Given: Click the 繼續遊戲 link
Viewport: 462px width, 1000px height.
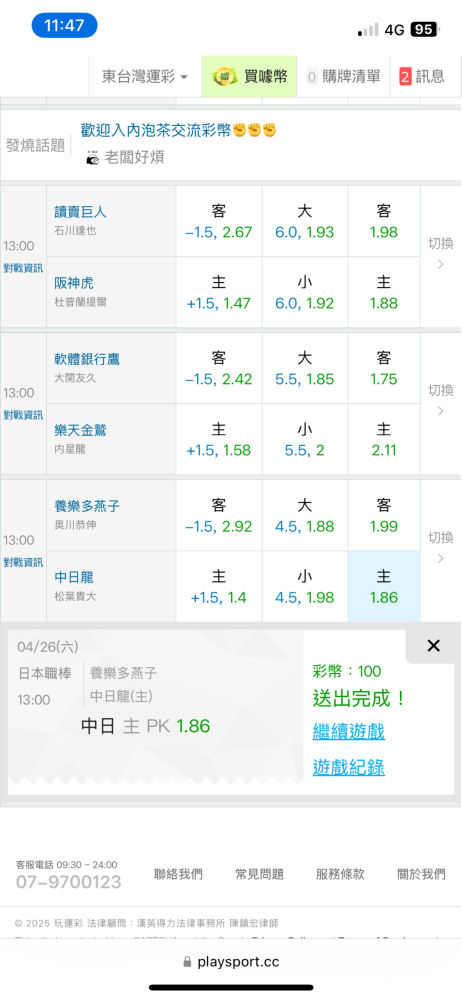Looking at the screenshot, I should (348, 732).
